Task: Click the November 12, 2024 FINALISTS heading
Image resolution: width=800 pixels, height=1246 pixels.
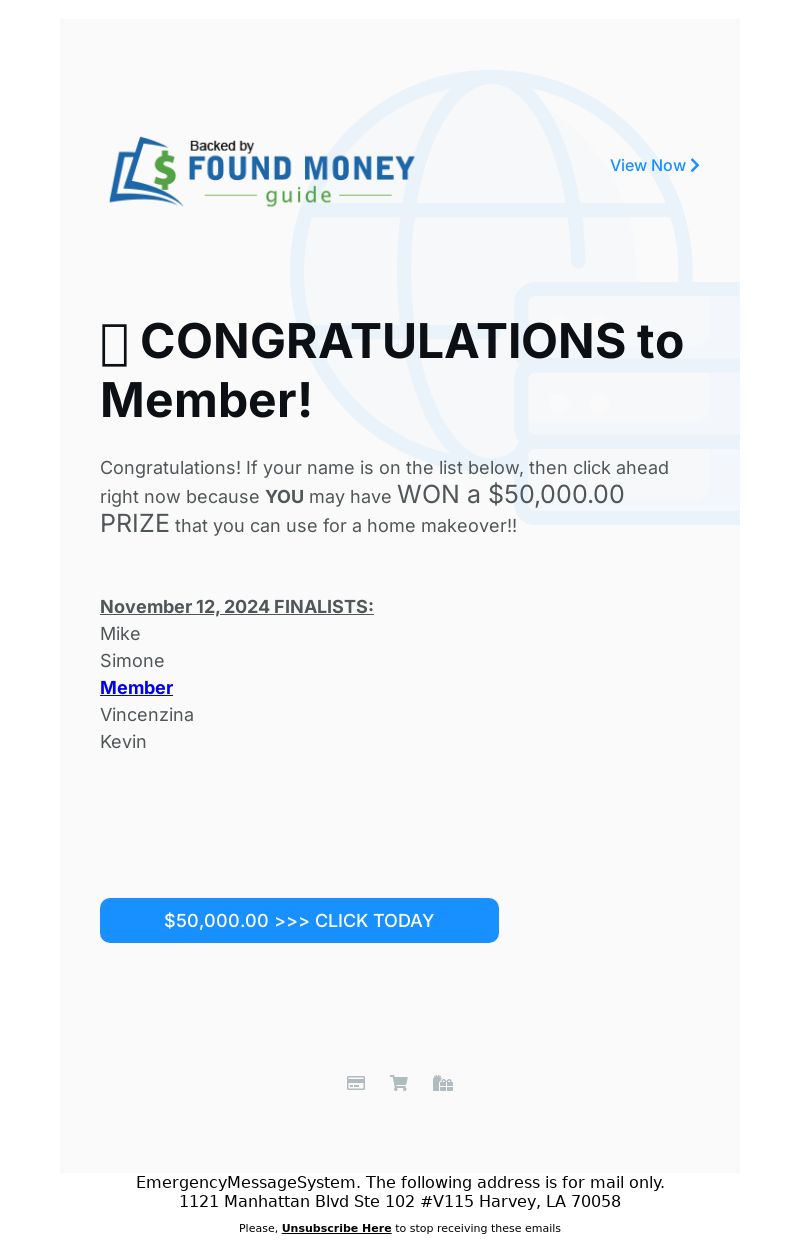Action: [x=236, y=607]
